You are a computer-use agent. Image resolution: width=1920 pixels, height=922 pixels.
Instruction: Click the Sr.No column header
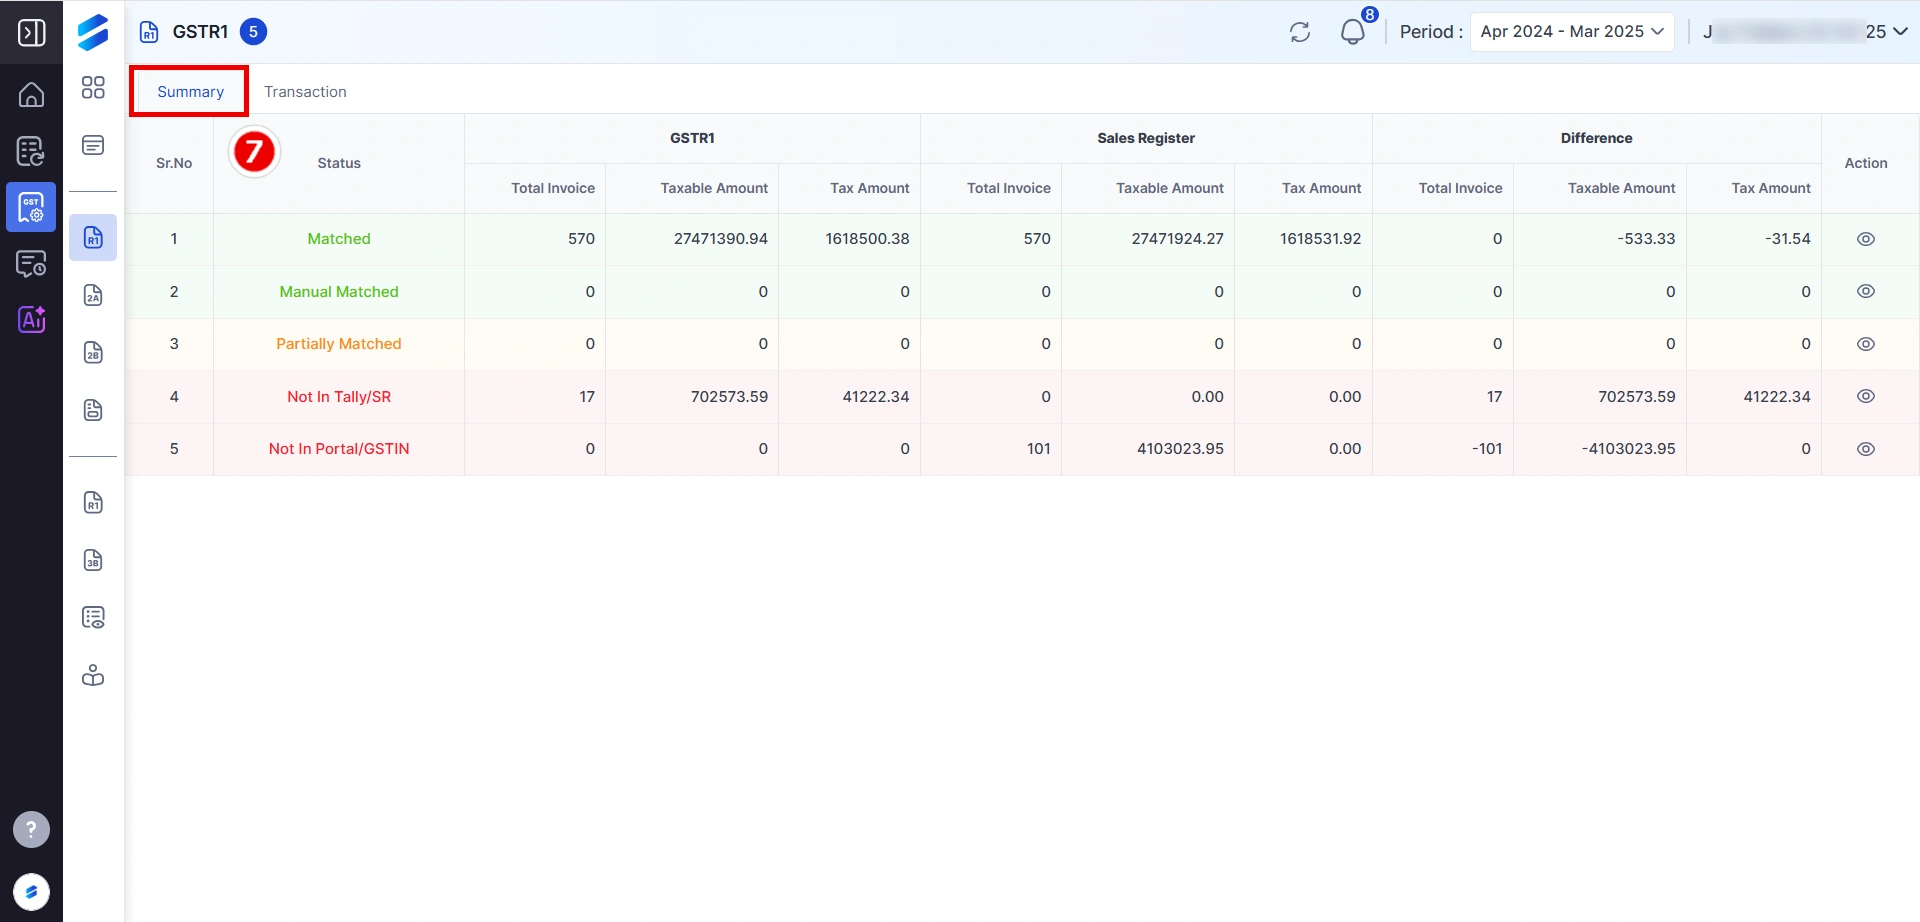click(174, 163)
